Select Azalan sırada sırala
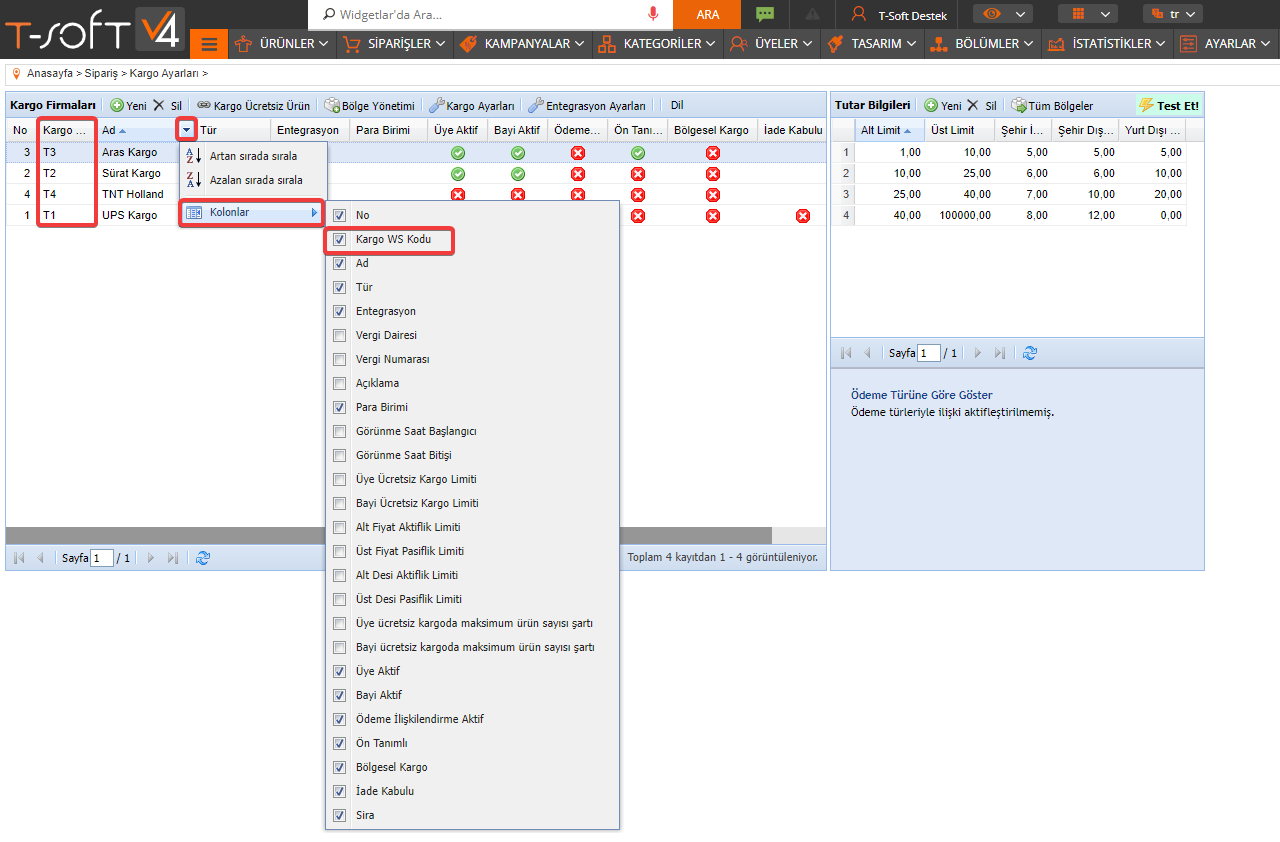The width and height of the screenshot is (1280, 842). tap(253, 180)
